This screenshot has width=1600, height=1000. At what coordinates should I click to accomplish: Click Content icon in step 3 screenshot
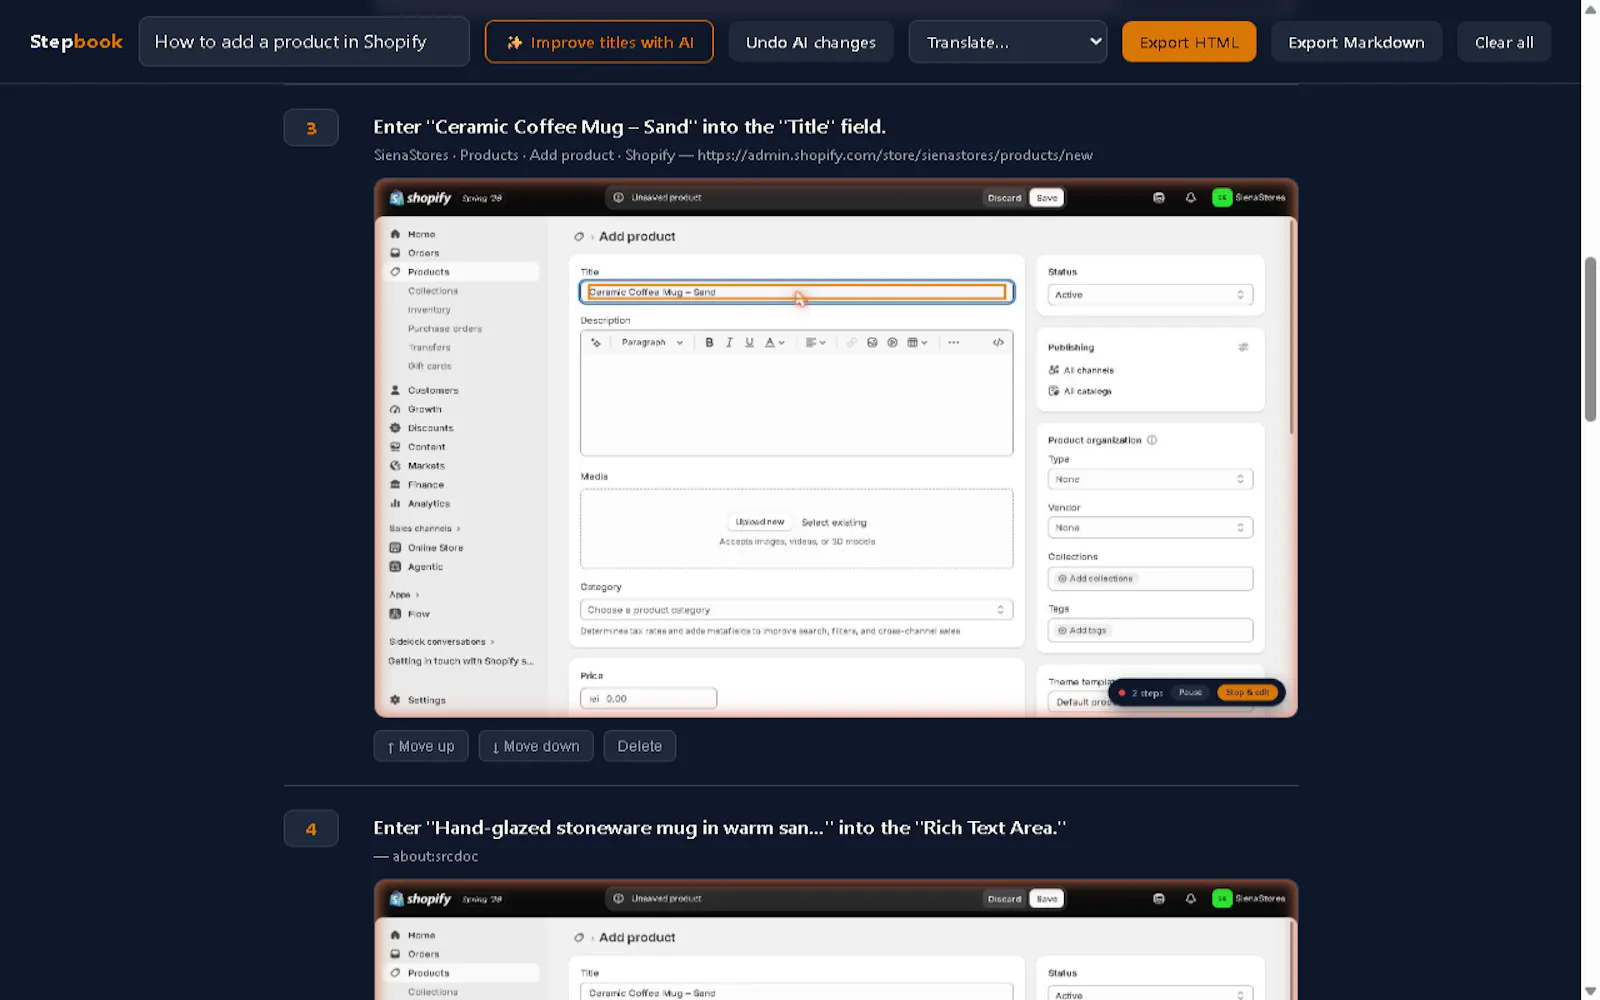pos(395,447)
